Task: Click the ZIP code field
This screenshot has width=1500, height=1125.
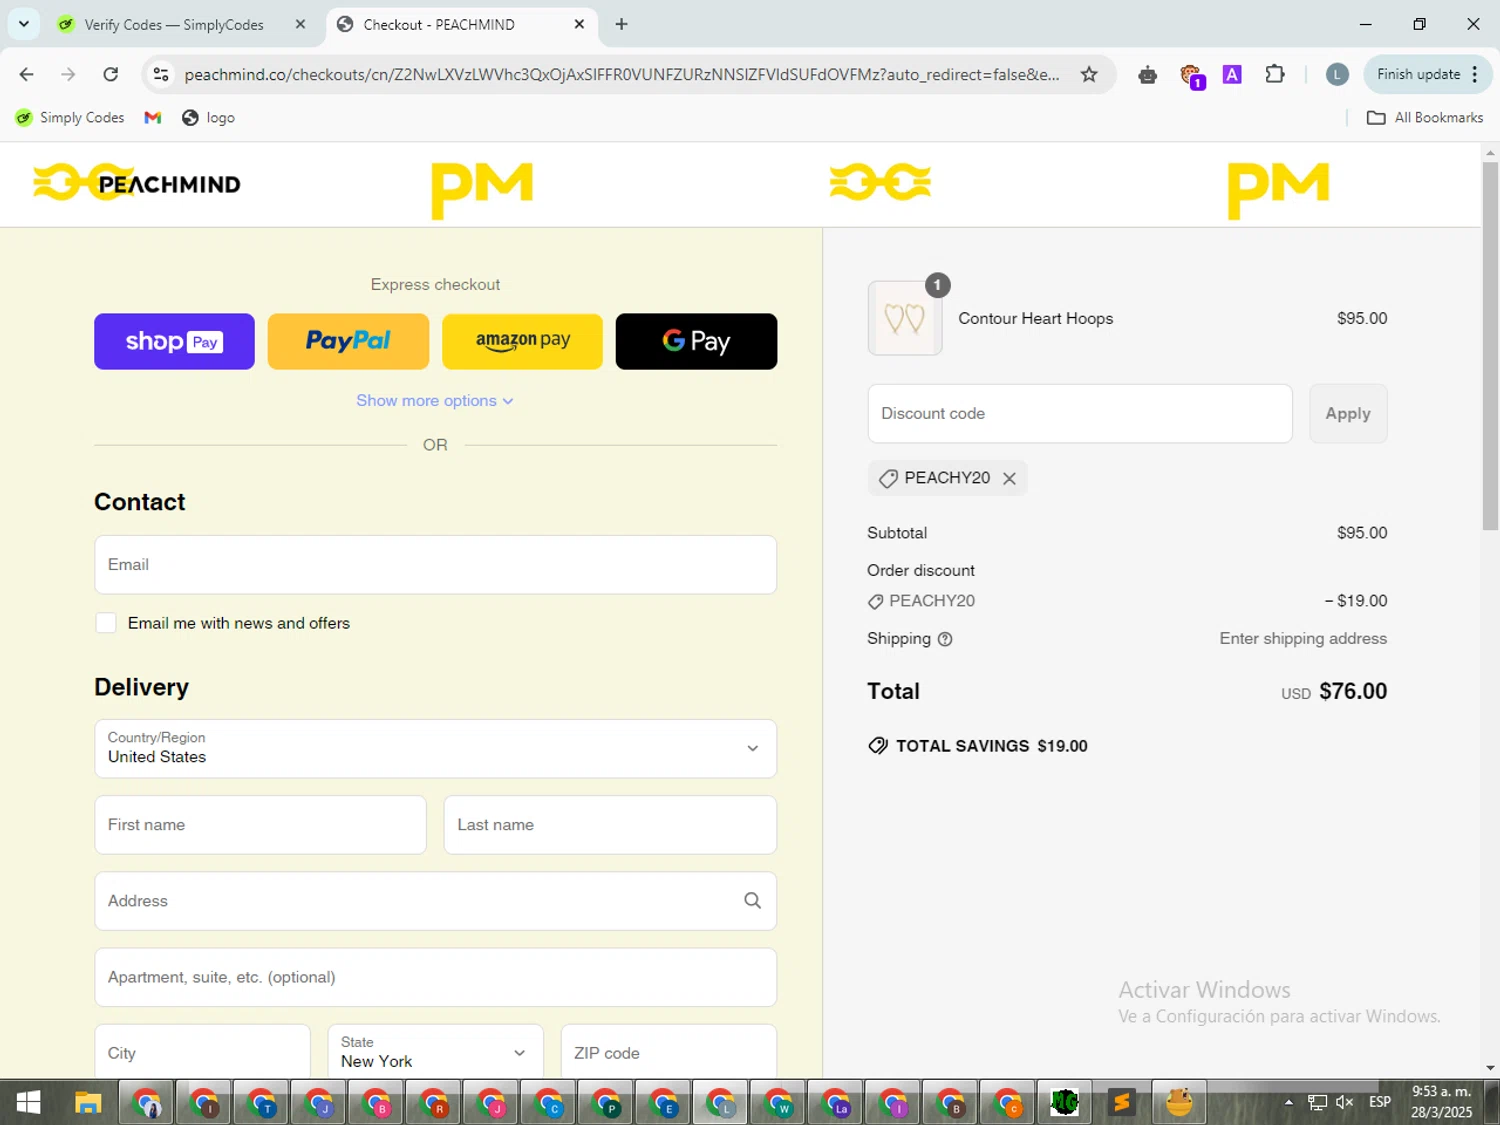Action: tap(668, 1052)
